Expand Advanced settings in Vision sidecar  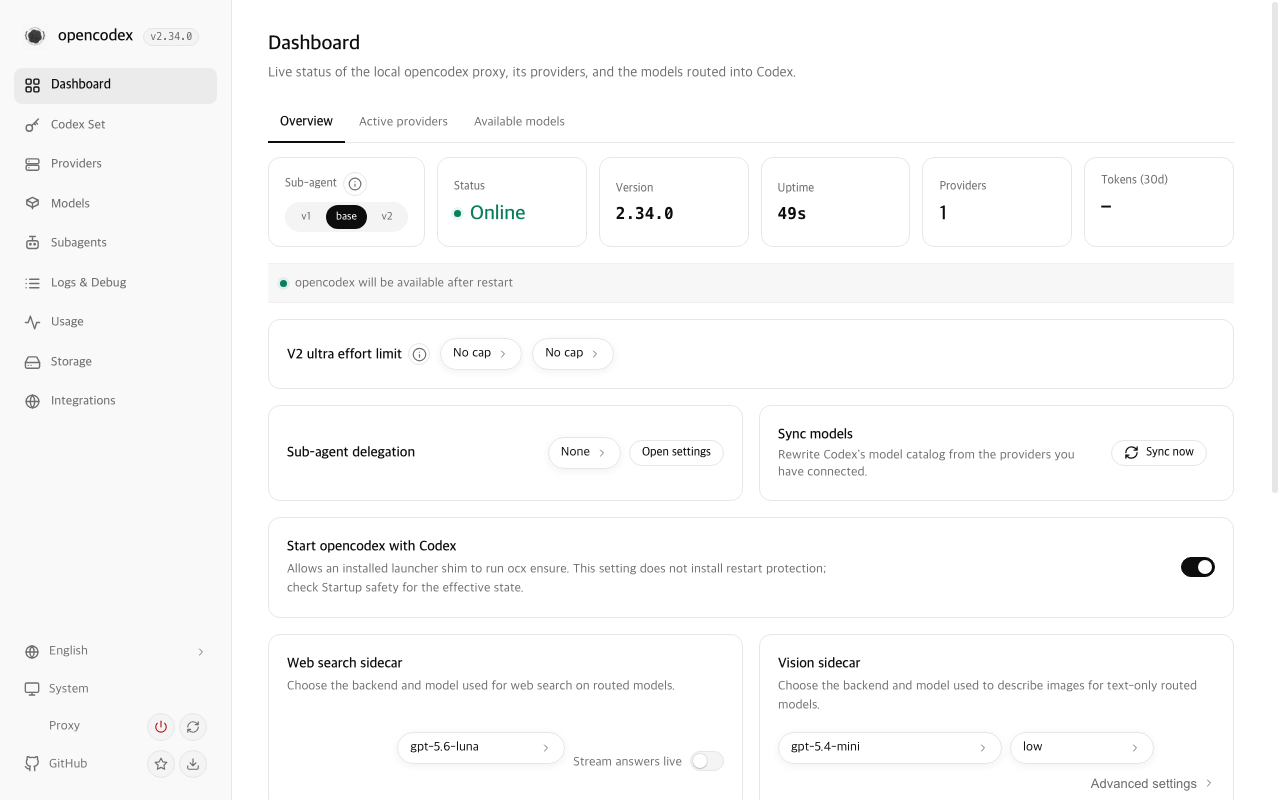1152,784
